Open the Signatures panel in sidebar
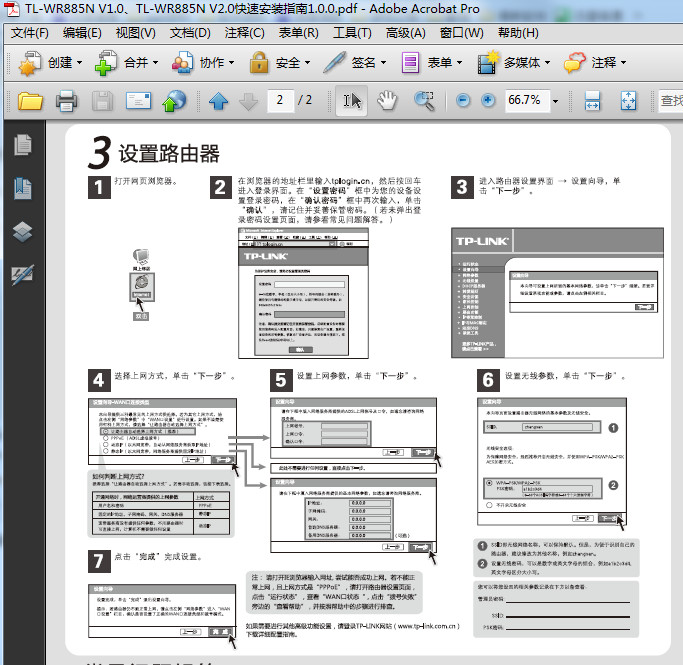 23,274
